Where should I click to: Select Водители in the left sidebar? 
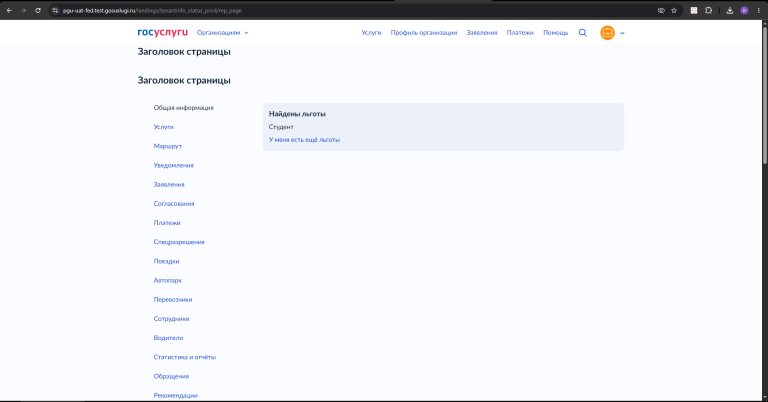(x=168, y=338)
